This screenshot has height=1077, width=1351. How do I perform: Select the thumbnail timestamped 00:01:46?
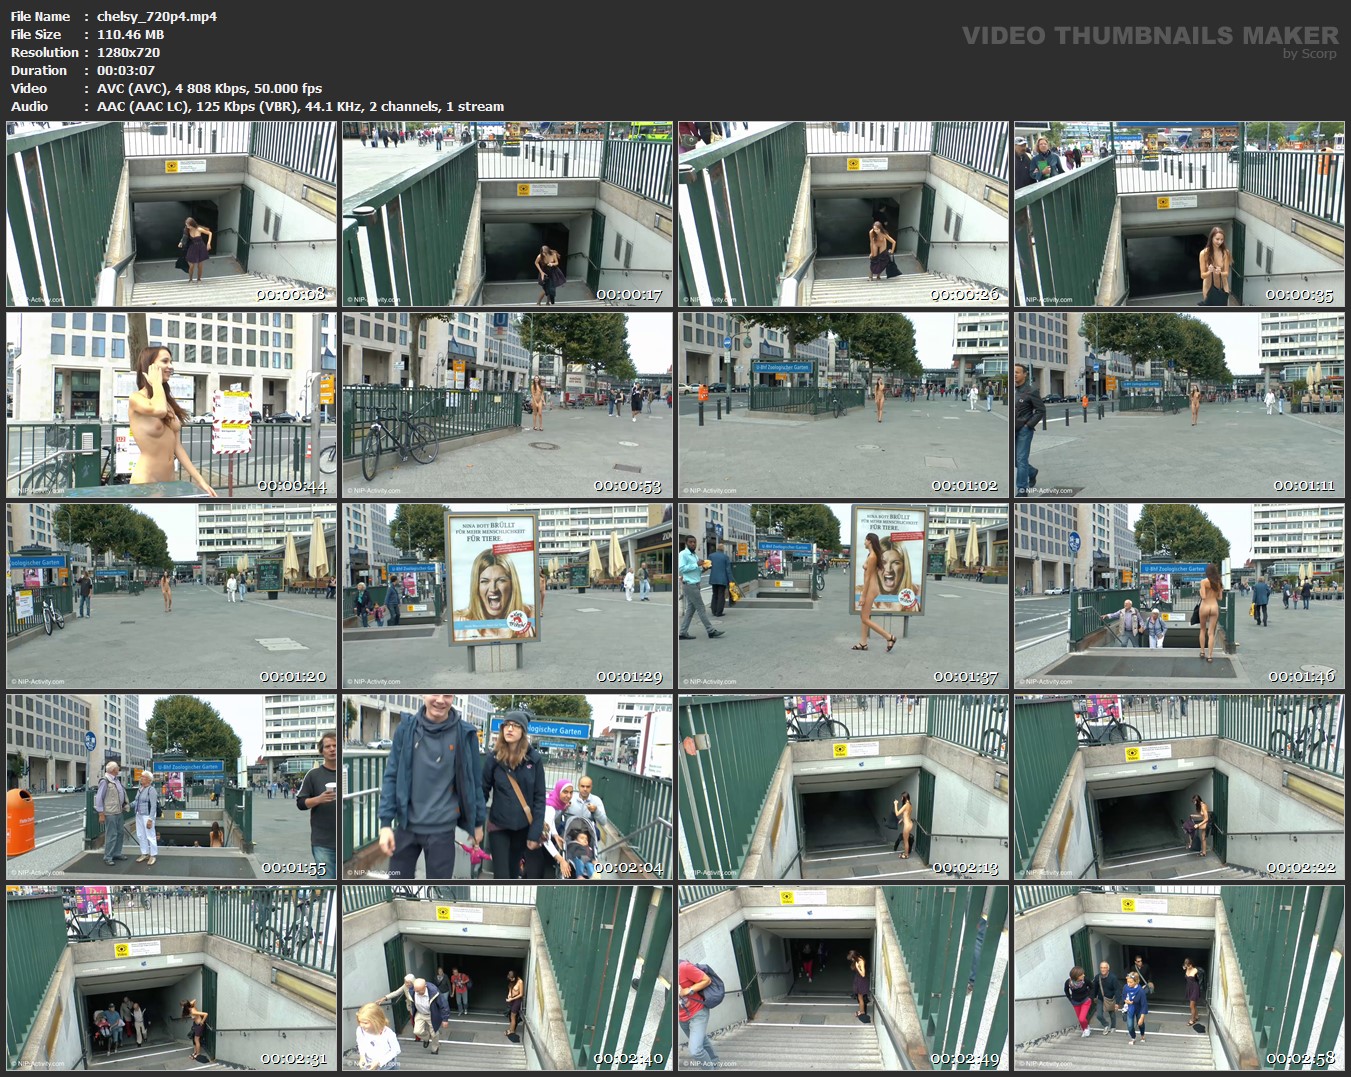[1180, 596]
